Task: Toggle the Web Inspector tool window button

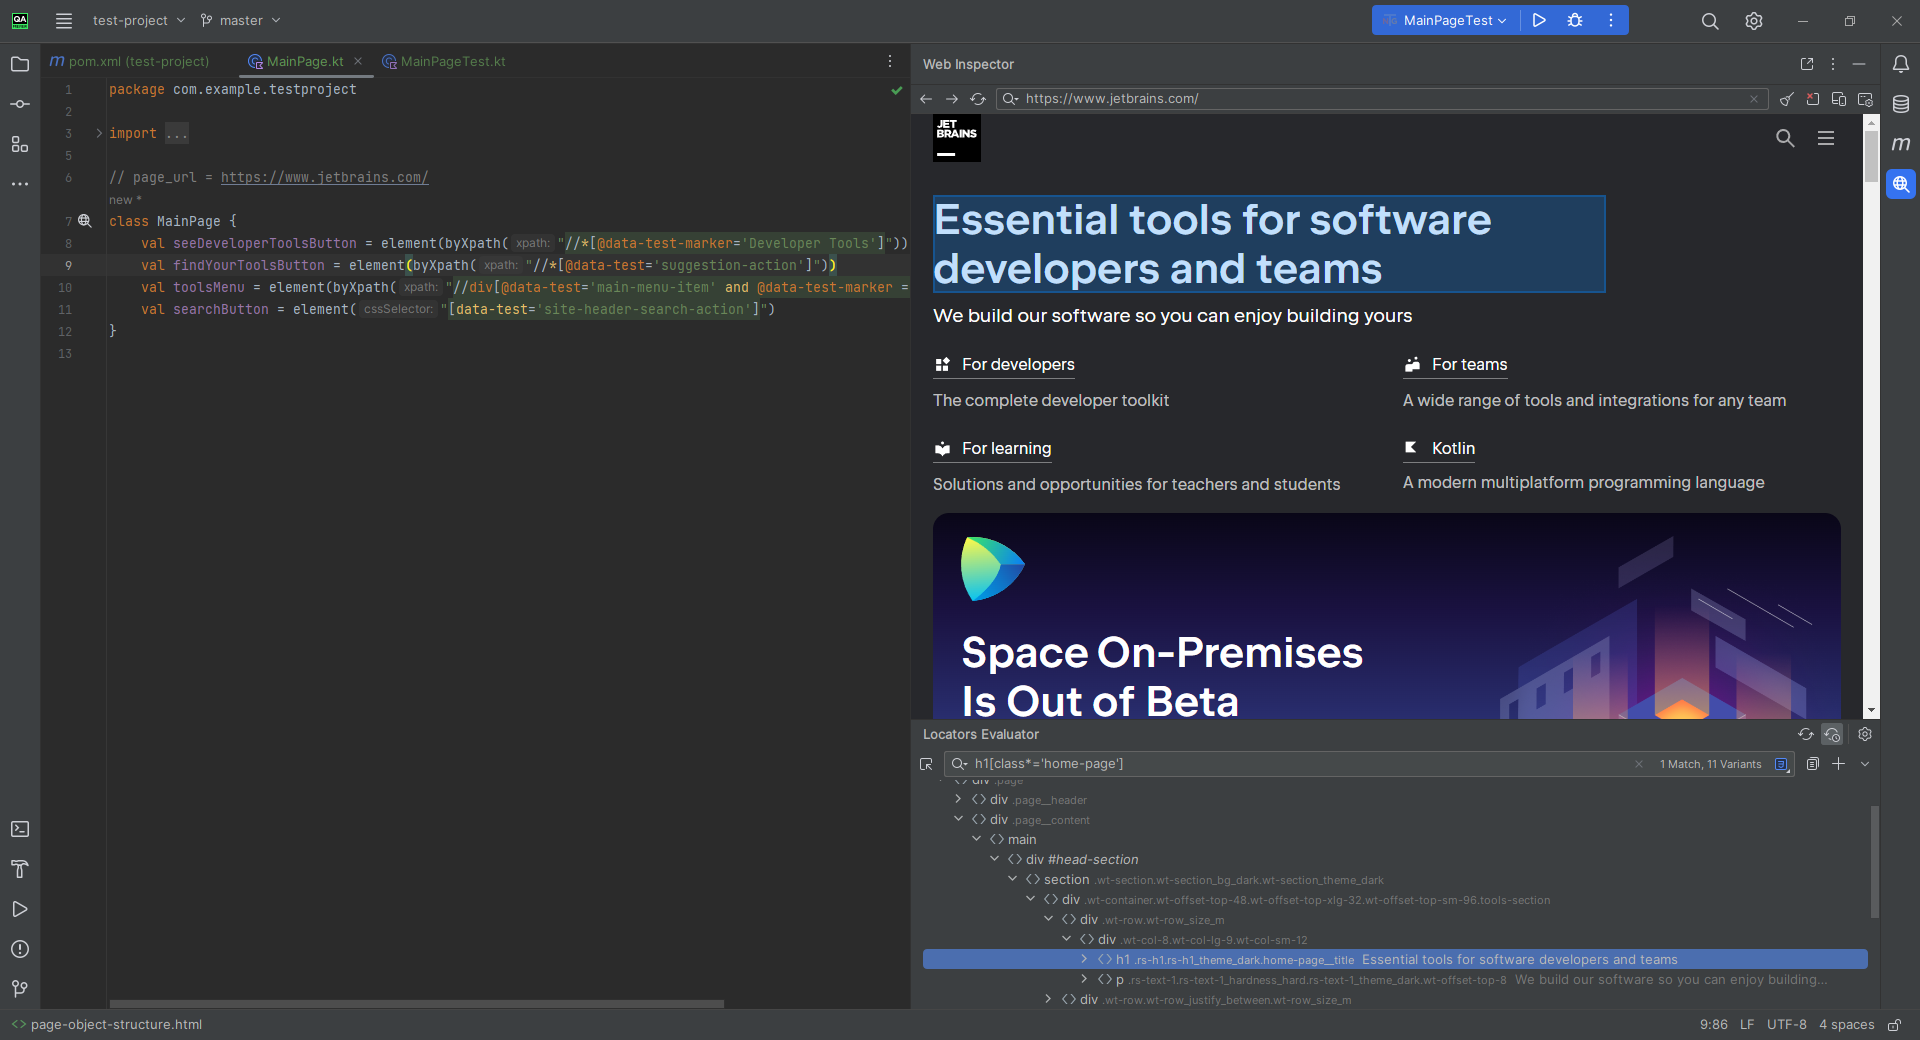Action: 1901,184
